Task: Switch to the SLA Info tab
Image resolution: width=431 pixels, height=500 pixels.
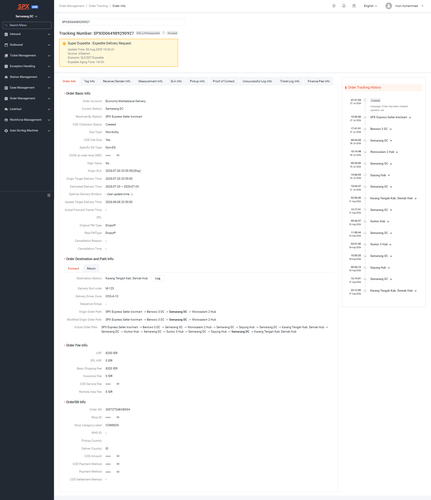Action: click(176, 81)
